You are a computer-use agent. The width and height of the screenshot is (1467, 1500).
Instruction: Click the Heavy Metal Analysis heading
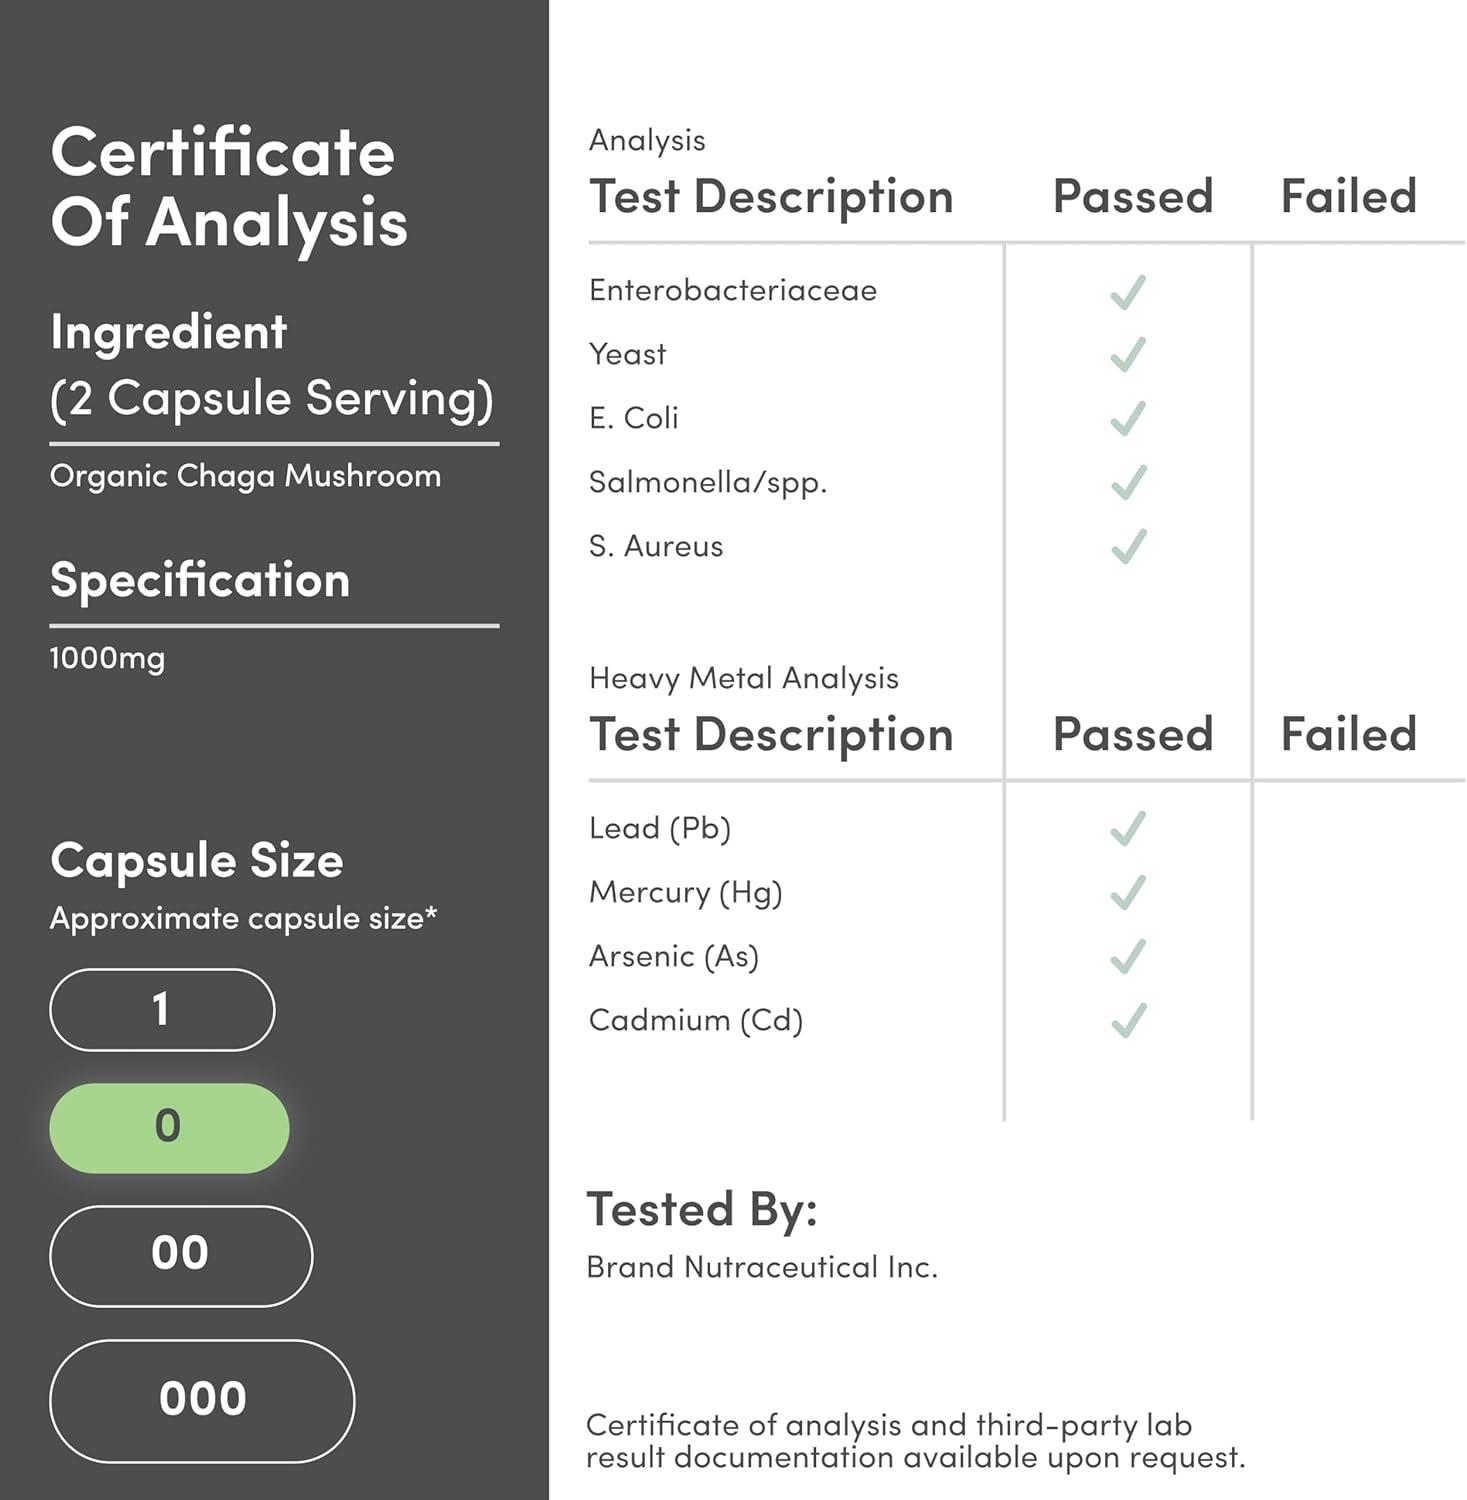(743, 678)
